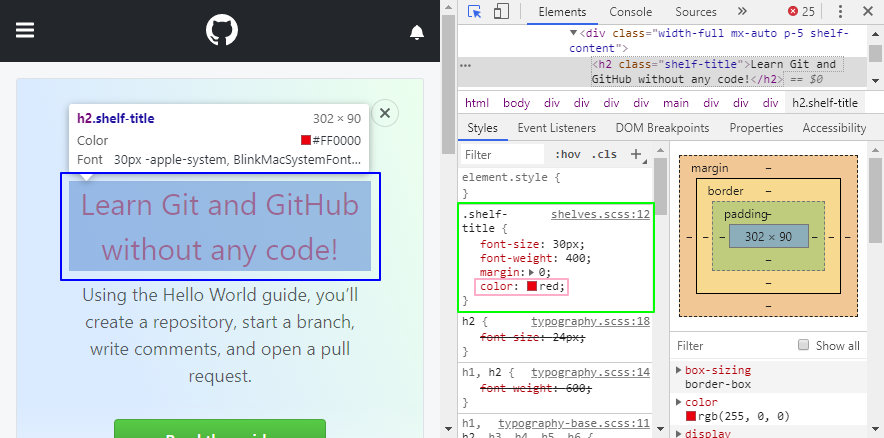The height and width of the screenshot is (438, 884).
Task: Click the GitHub Octocat logo
Action: (x=222, y=30)
